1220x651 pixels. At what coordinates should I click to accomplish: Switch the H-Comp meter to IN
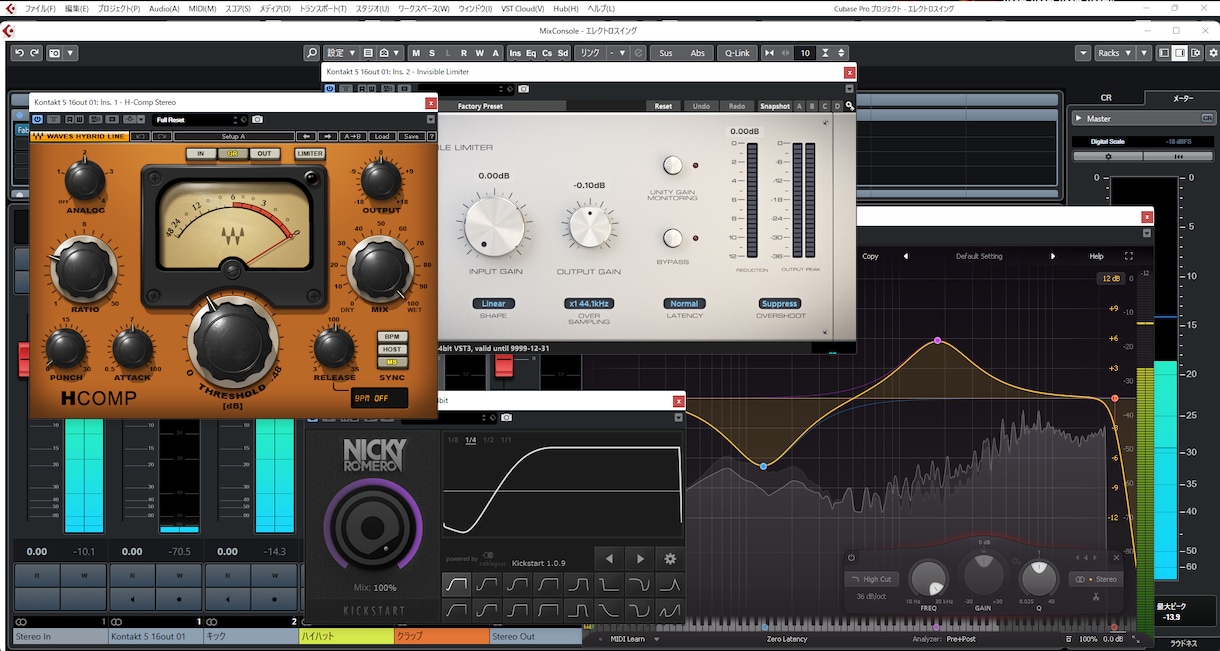[x=201, y=154]
